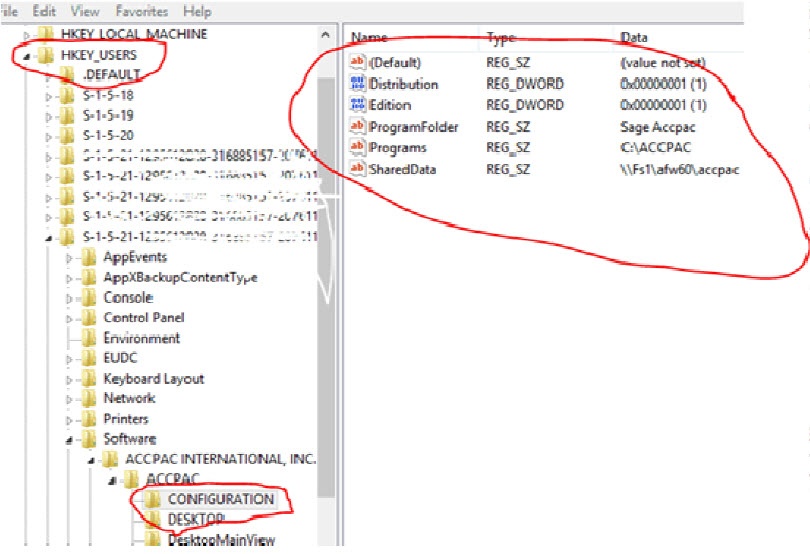
Task: Collapse the HKEY_USERS key
Action: tap(27, 56)
